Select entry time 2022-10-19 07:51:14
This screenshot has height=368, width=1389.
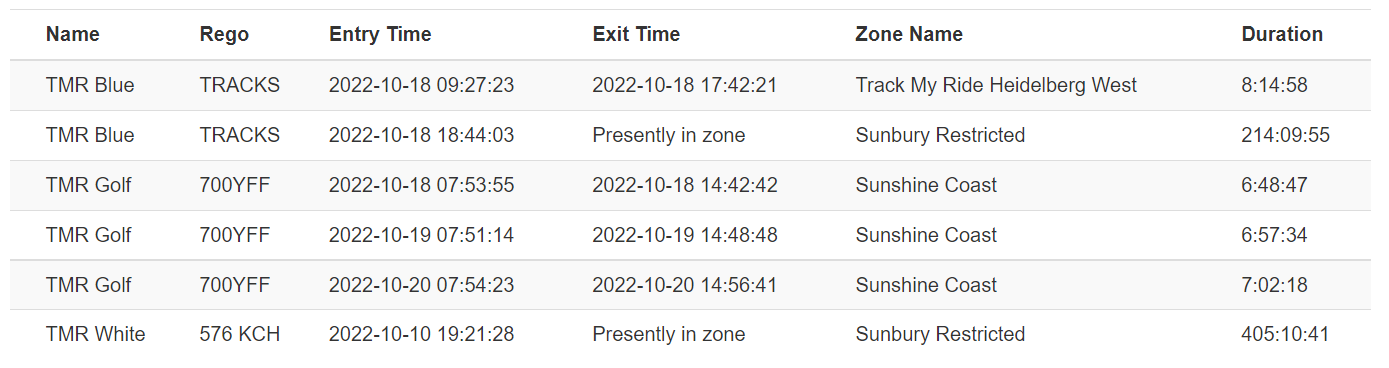(x=421, y=235)
